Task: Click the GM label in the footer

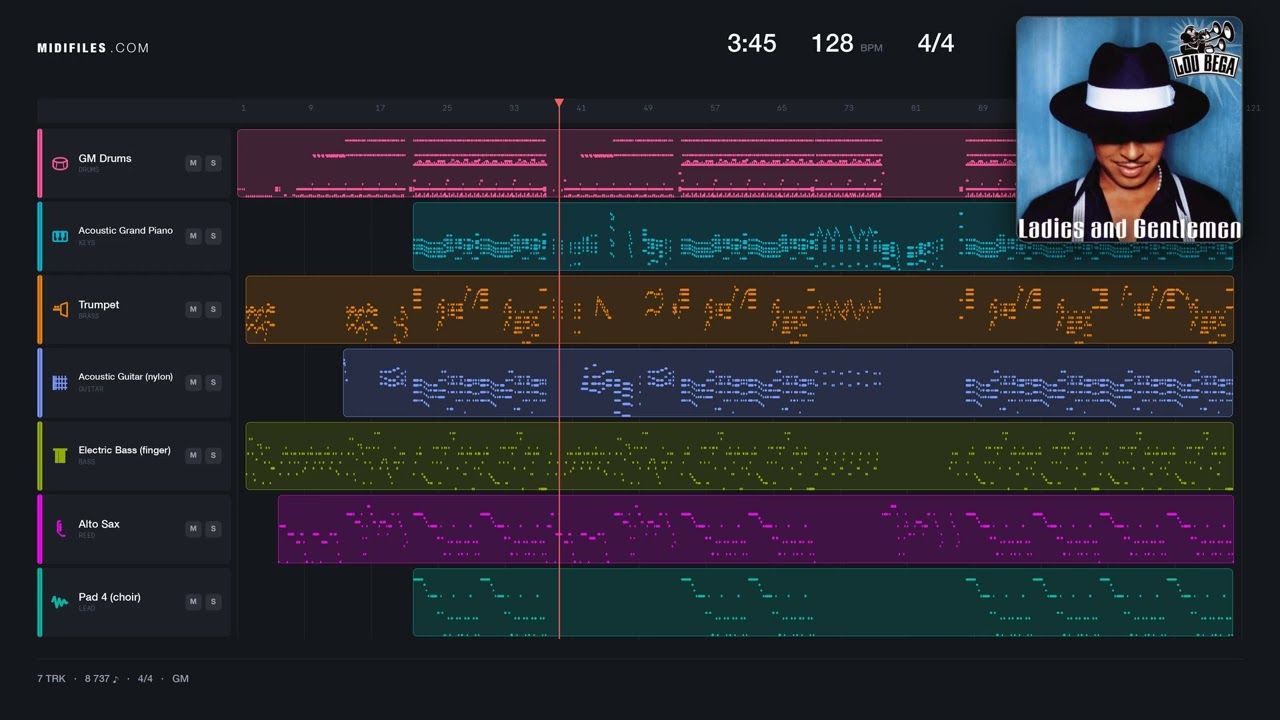Action: (180, 679)
